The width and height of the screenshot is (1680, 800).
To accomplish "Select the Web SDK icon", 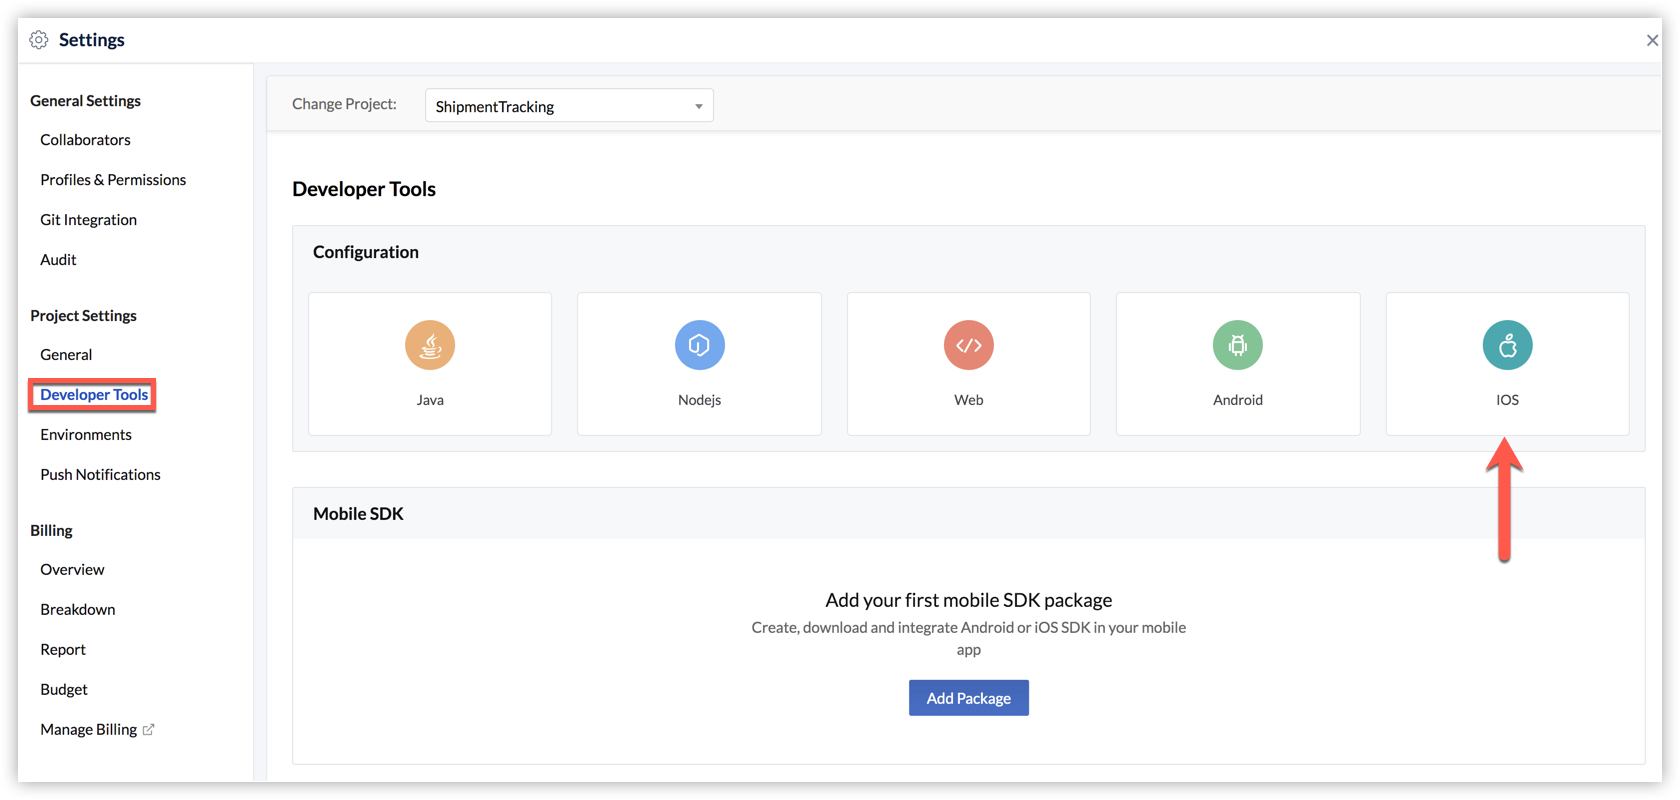I will [968, 345].
